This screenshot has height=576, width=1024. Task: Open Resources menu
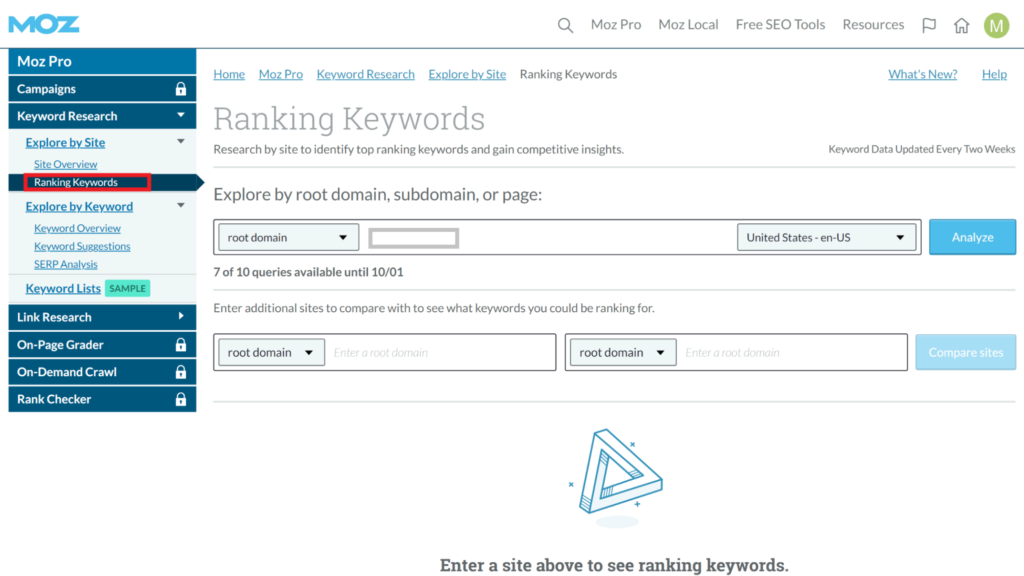pos(873,25)
